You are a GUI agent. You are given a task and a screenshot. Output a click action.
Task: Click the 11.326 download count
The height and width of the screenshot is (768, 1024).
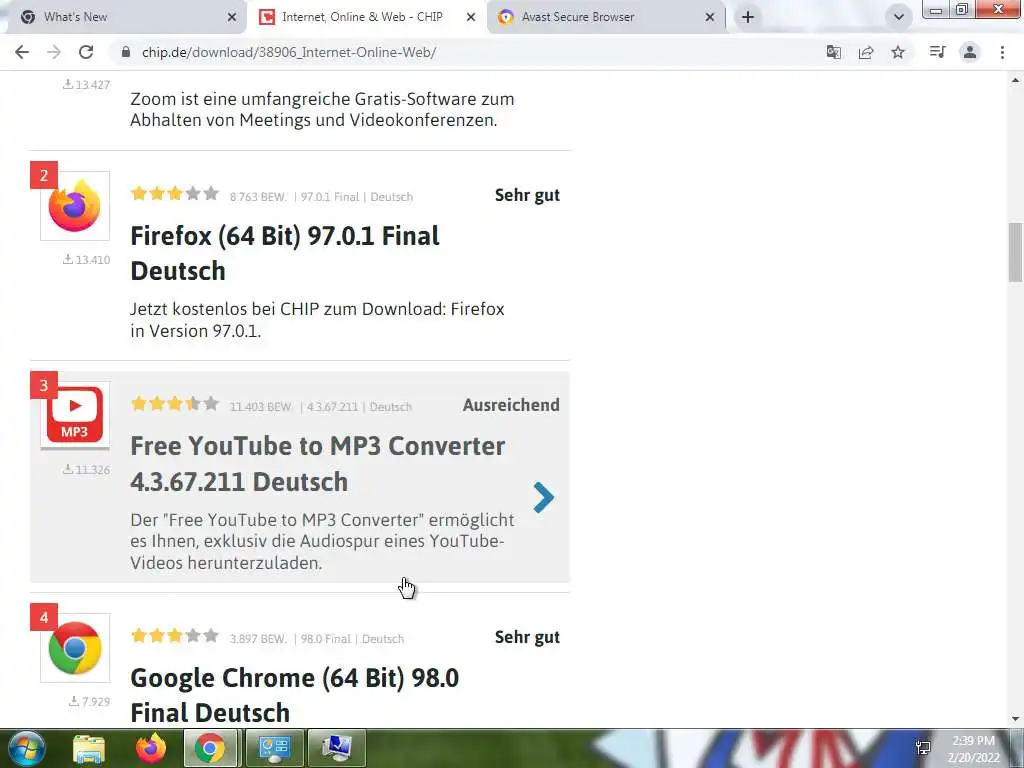86,470
